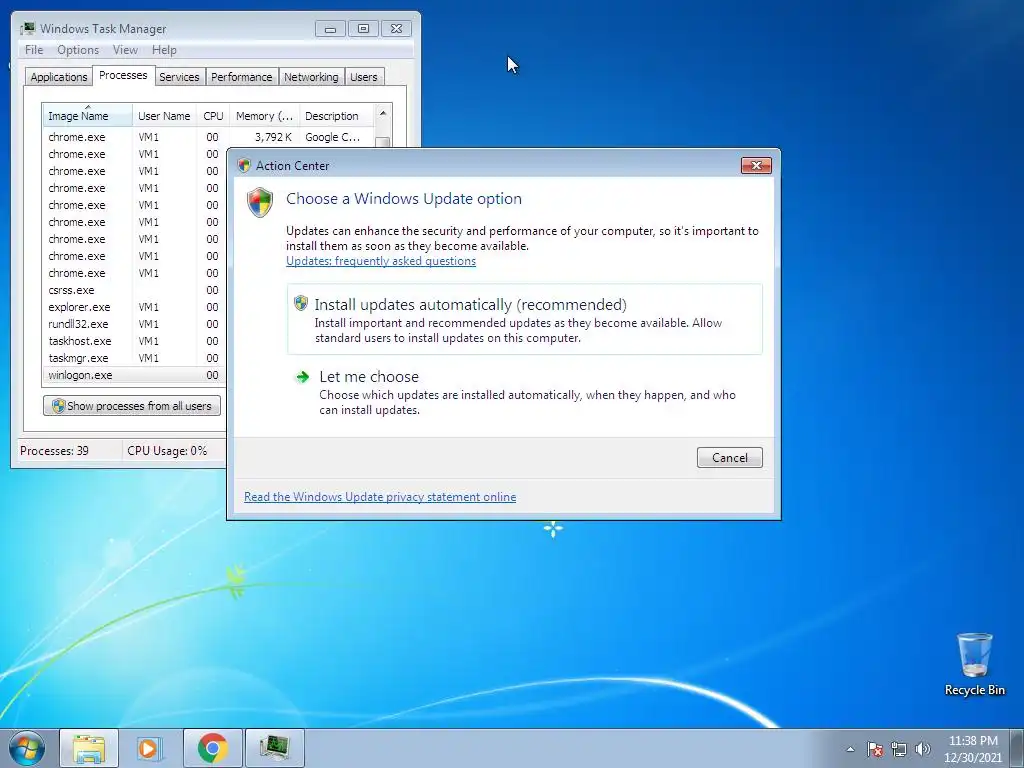Screen dimensions: 1024x768
Task: Select chrome.exe row showing 3,792 K
Action: point(208,137)
